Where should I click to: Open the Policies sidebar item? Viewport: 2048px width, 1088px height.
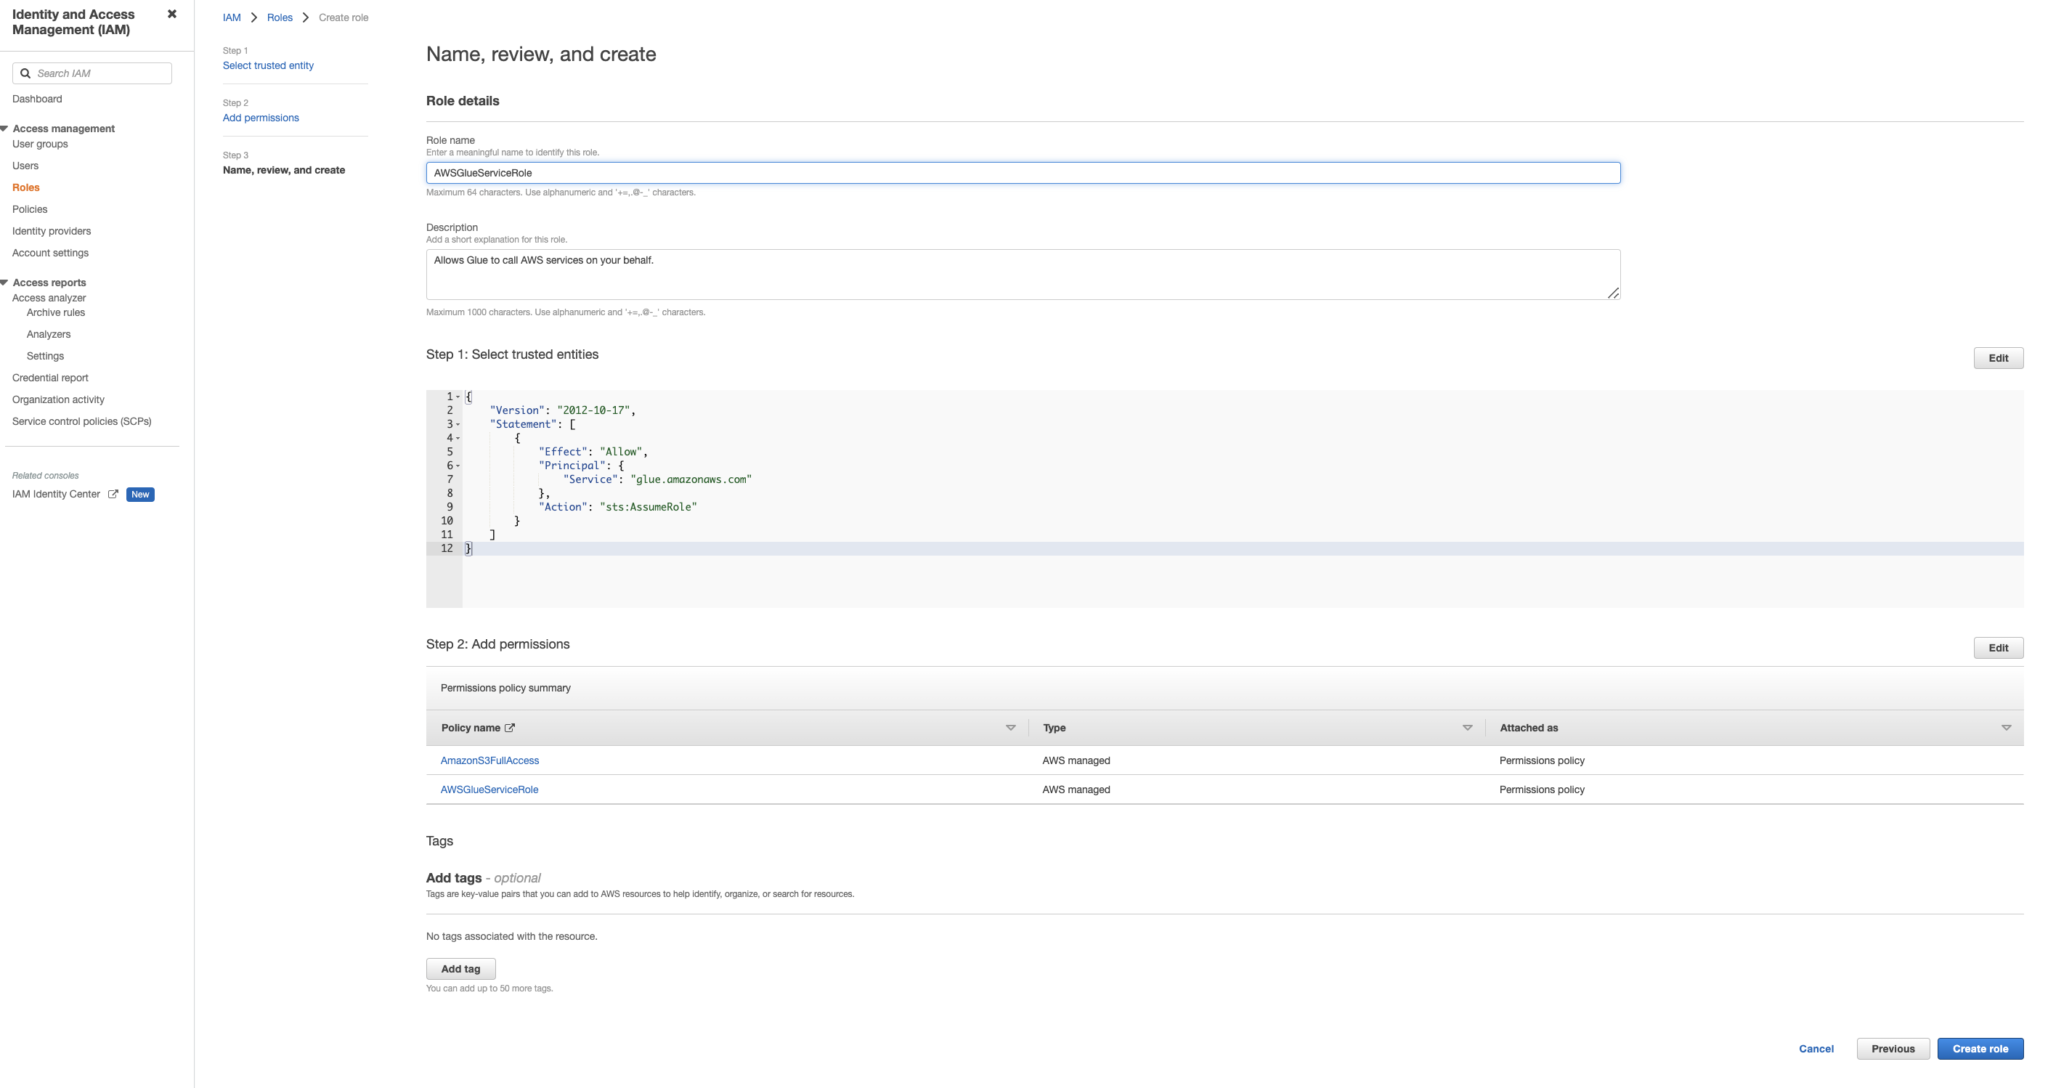click(x=30, y=209)
